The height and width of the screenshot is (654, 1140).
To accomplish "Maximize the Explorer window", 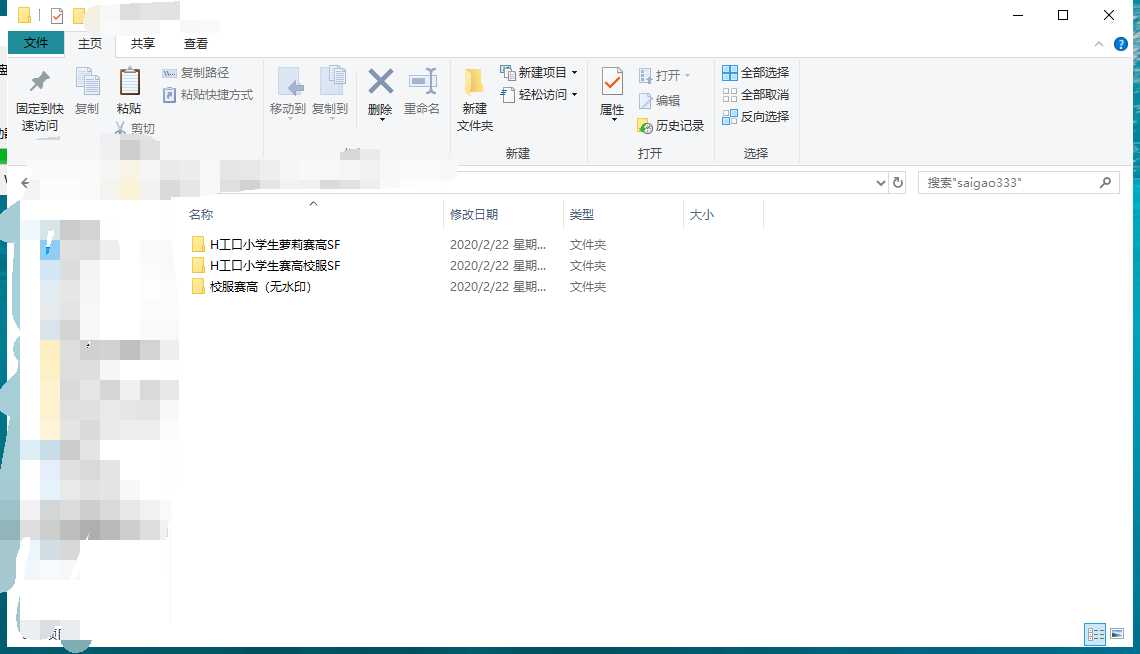I will point(1063,15).
